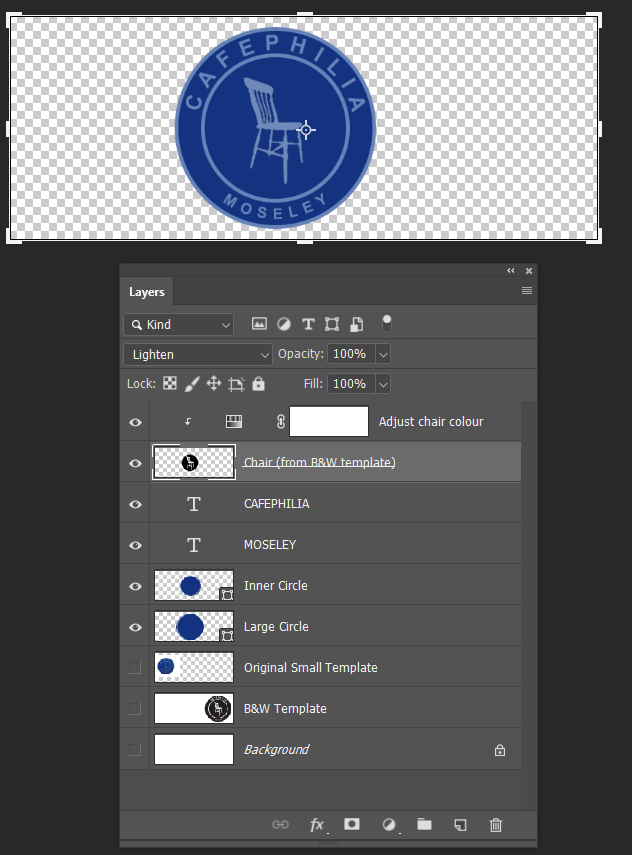Screen dimensions: 632x855
Task: Filter layers by adjustment layers icon
Action: pos(284,324)
